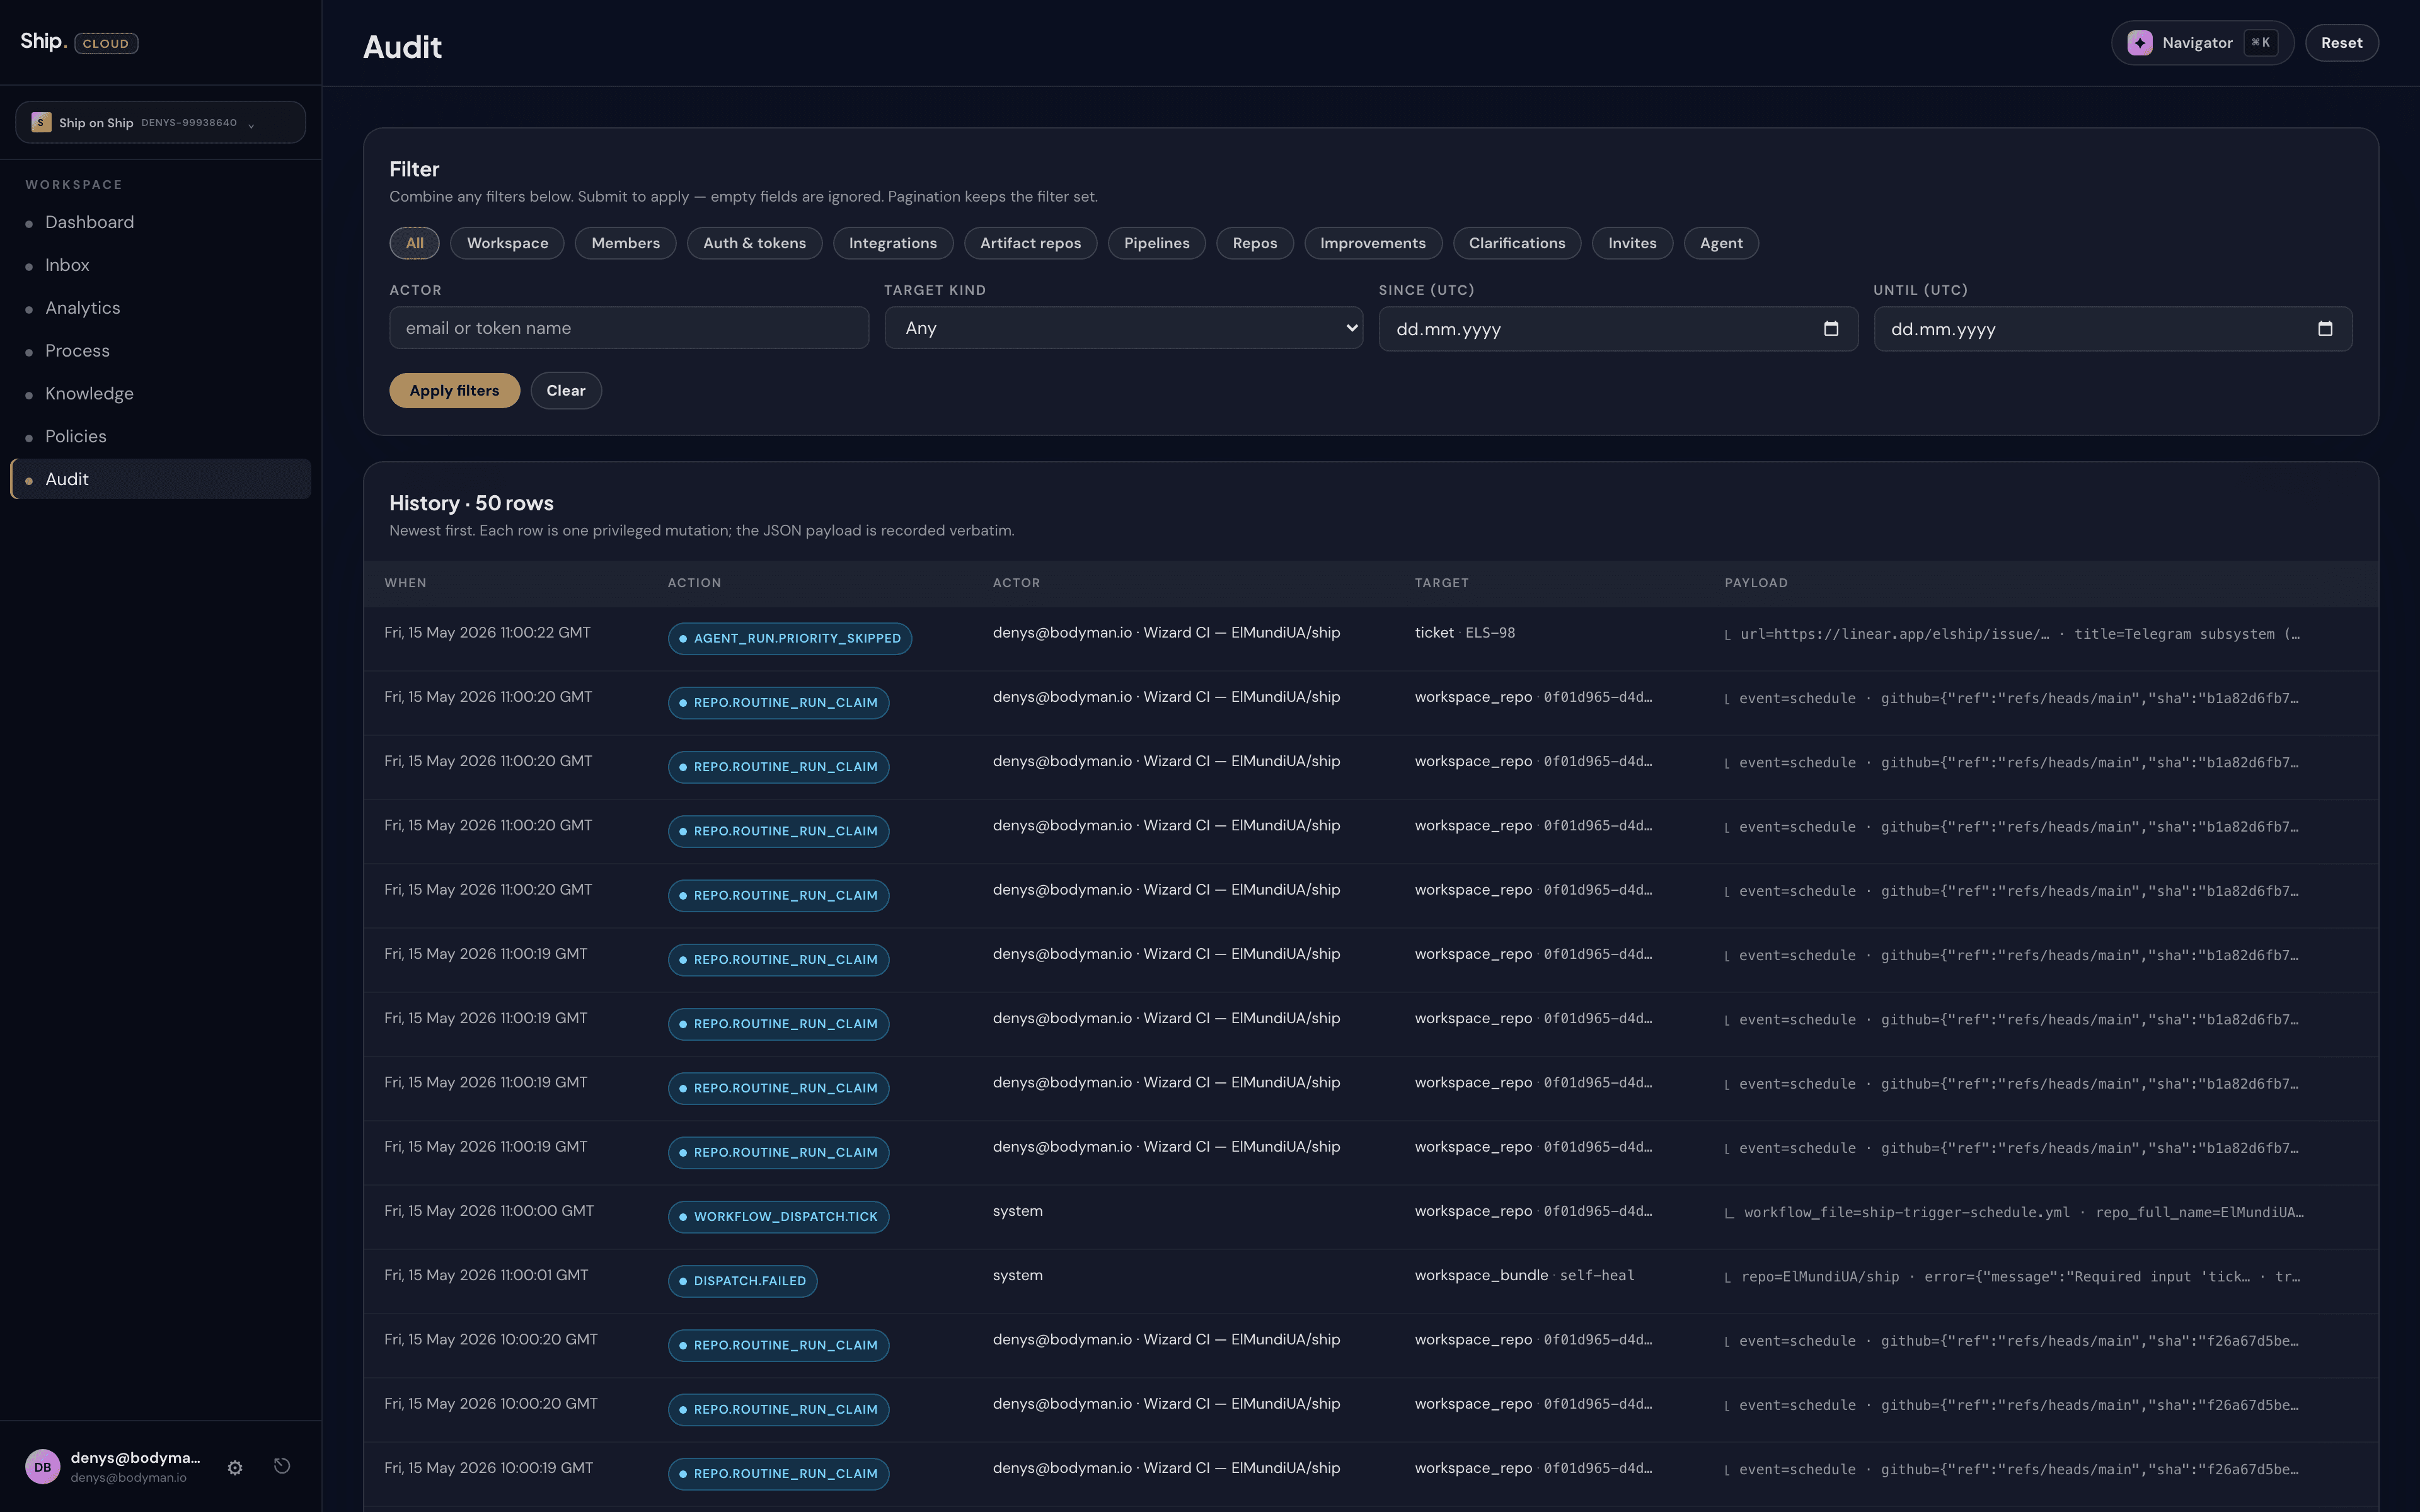Image resolution: width=2420 pixels, height=1512 pixels.
Task: Click timestamp 'Fri, 15 May 2026 11:00:22 GMT'
Action: point(487,633)
